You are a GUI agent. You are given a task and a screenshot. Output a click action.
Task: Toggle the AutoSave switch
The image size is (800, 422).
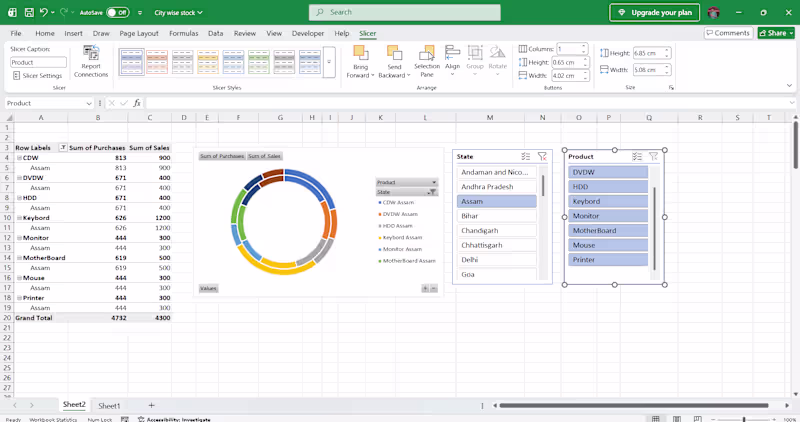(118, 12)
